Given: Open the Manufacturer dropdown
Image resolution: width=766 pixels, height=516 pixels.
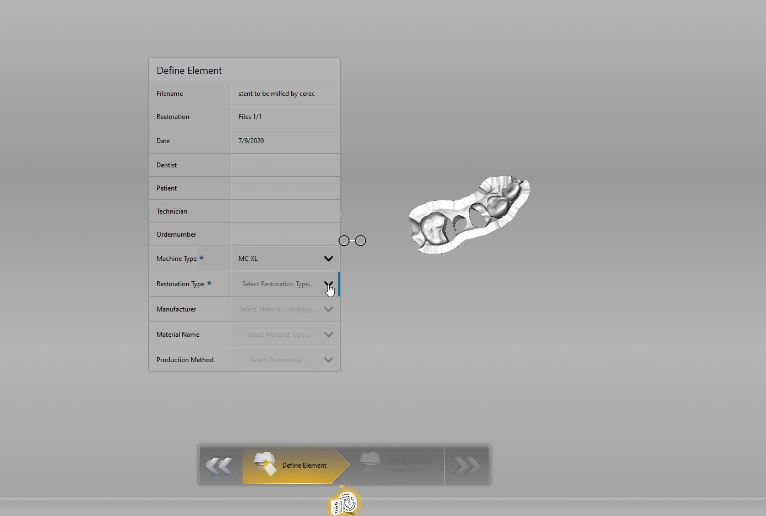Looking at the screenshot, I should click(328, 309).
